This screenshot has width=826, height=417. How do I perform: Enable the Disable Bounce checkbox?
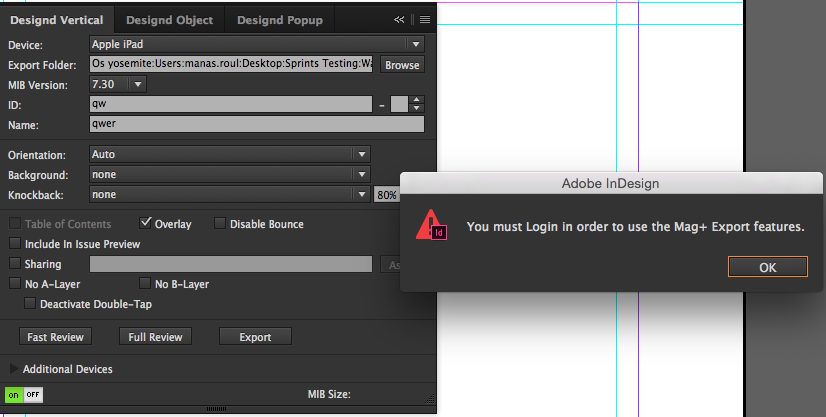pos(220,223)
